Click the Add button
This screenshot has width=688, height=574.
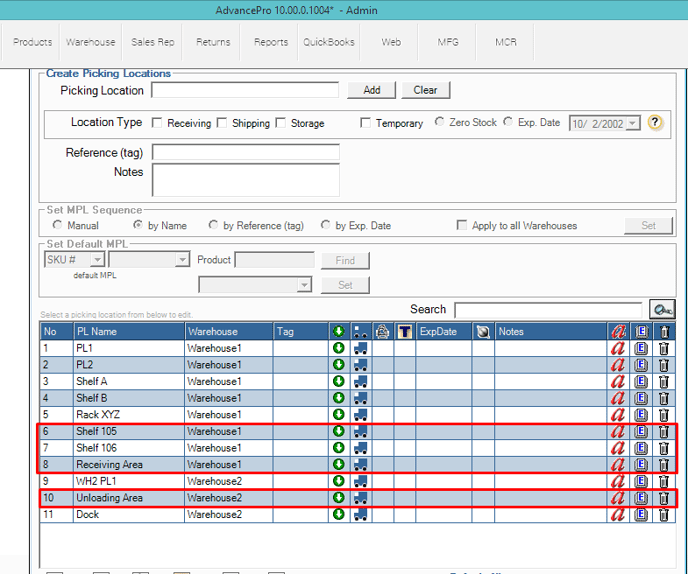pos(372,90)
